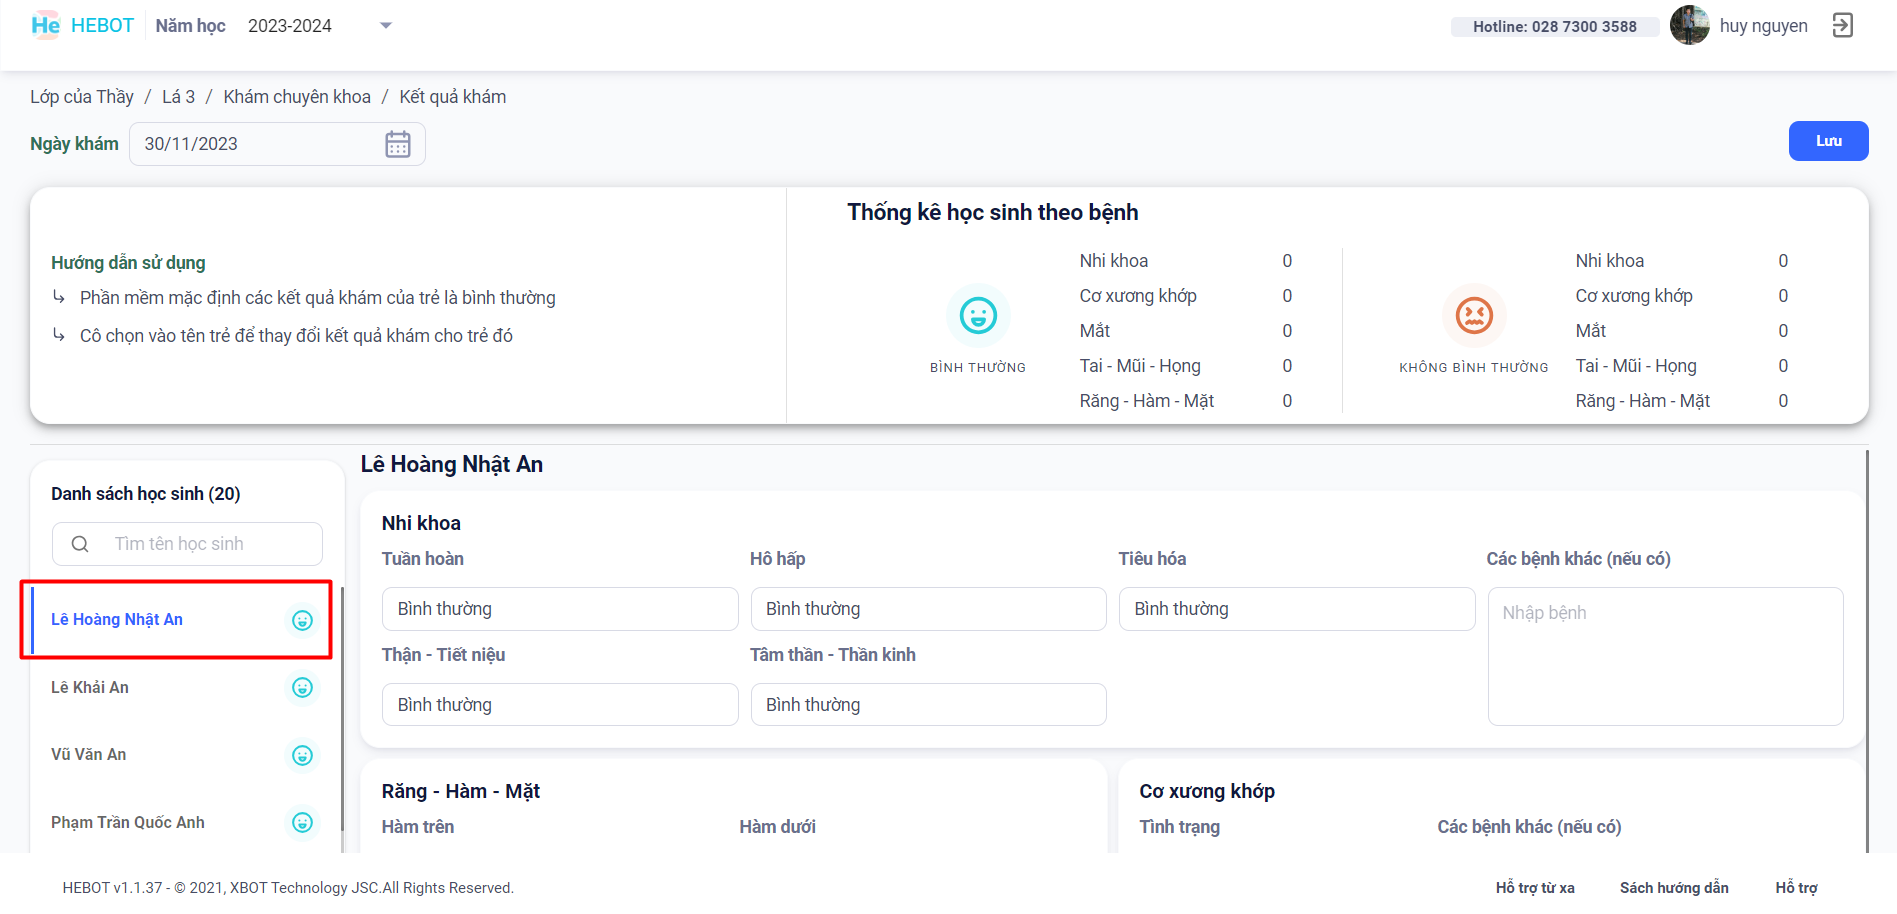Click smiley status icon for Vũ Văn An
Image resolution: width=1897 pixels, height=914 pixels.
[x=302, y=756]
